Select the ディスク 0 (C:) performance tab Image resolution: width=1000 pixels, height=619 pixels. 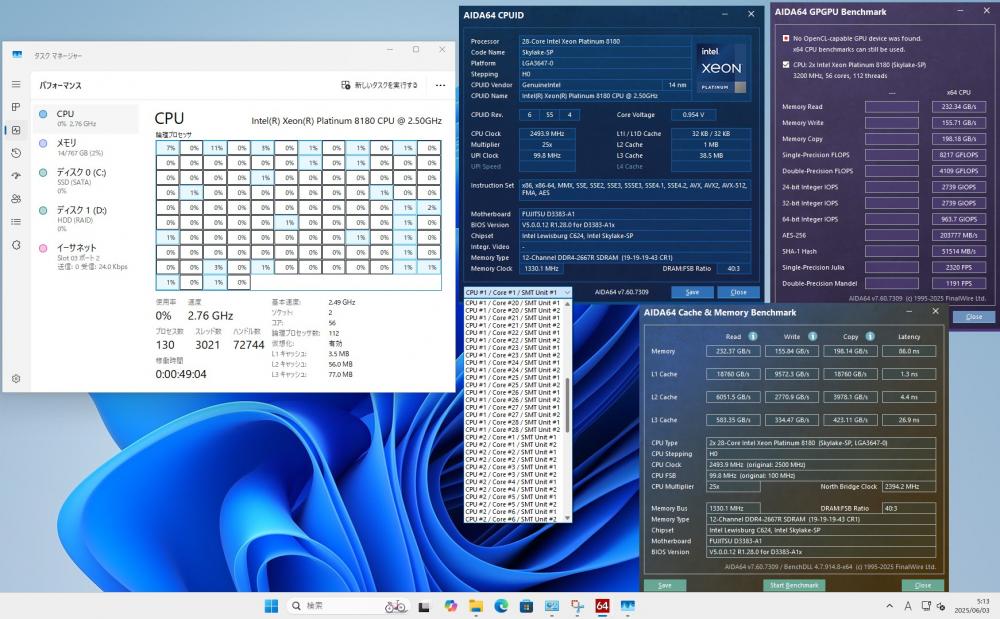click(85, 180)
